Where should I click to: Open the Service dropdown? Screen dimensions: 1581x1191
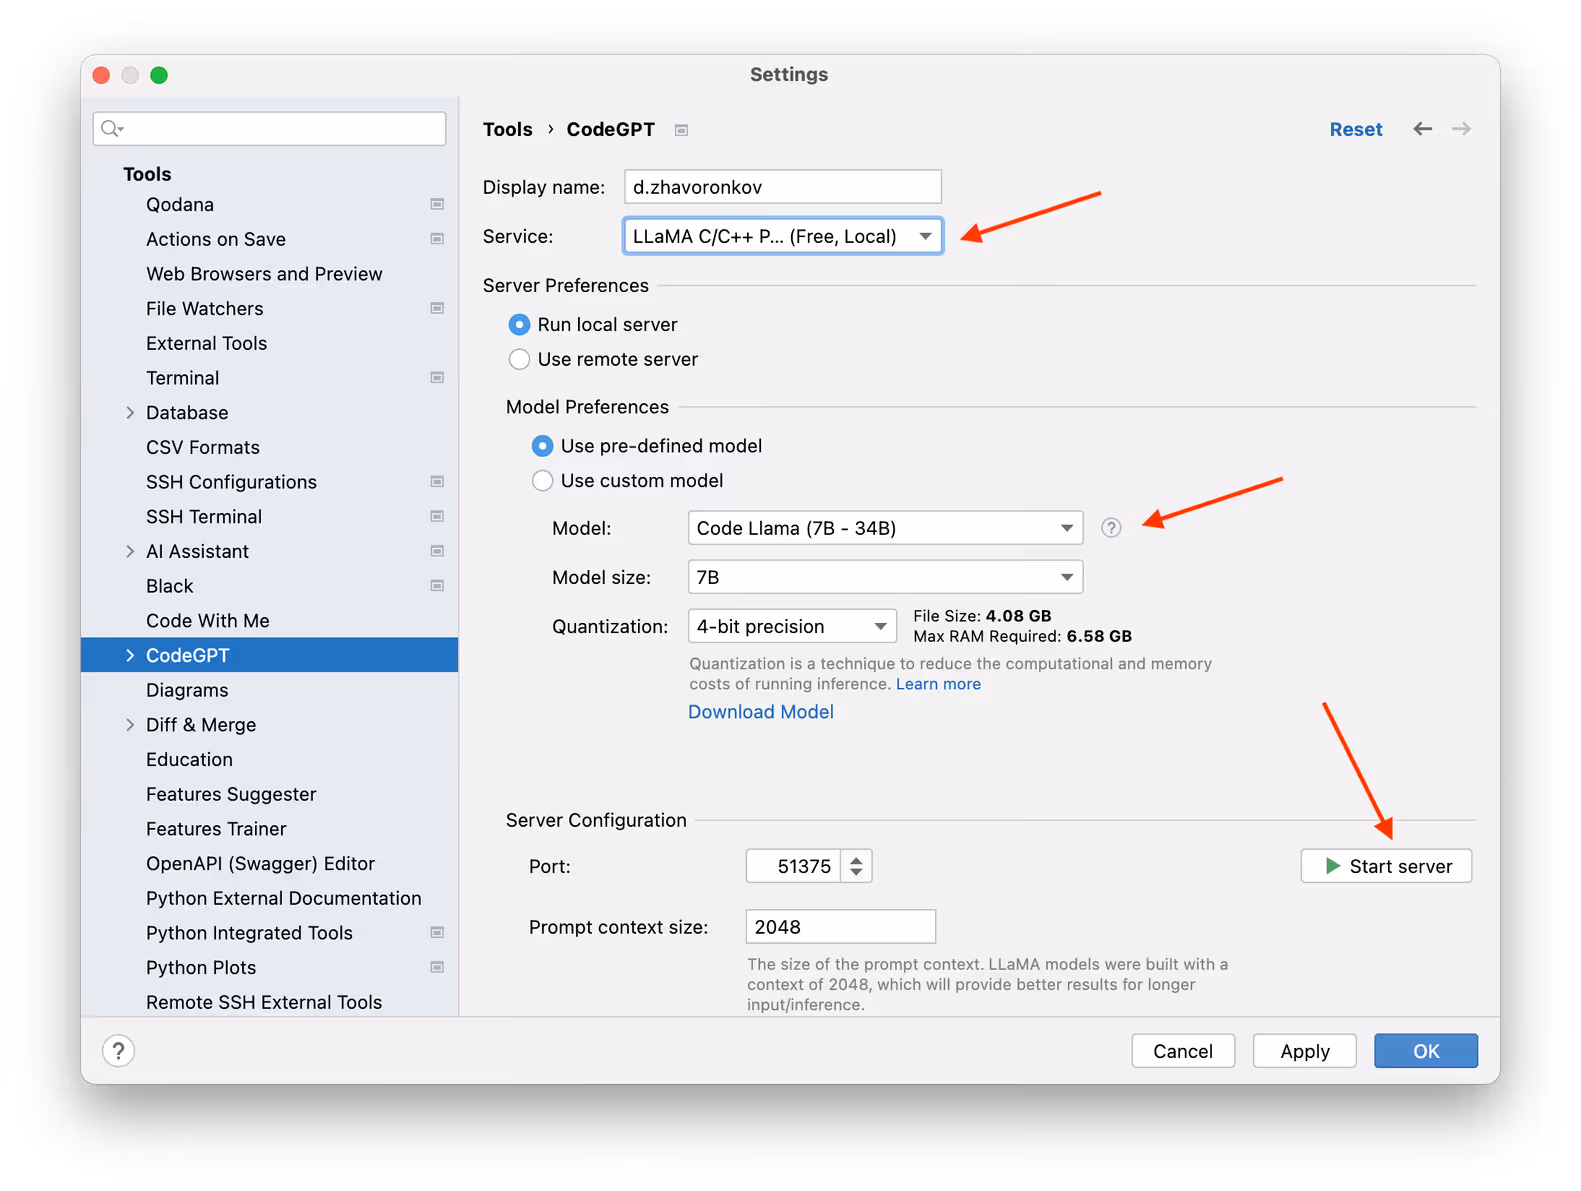[783, 236]
